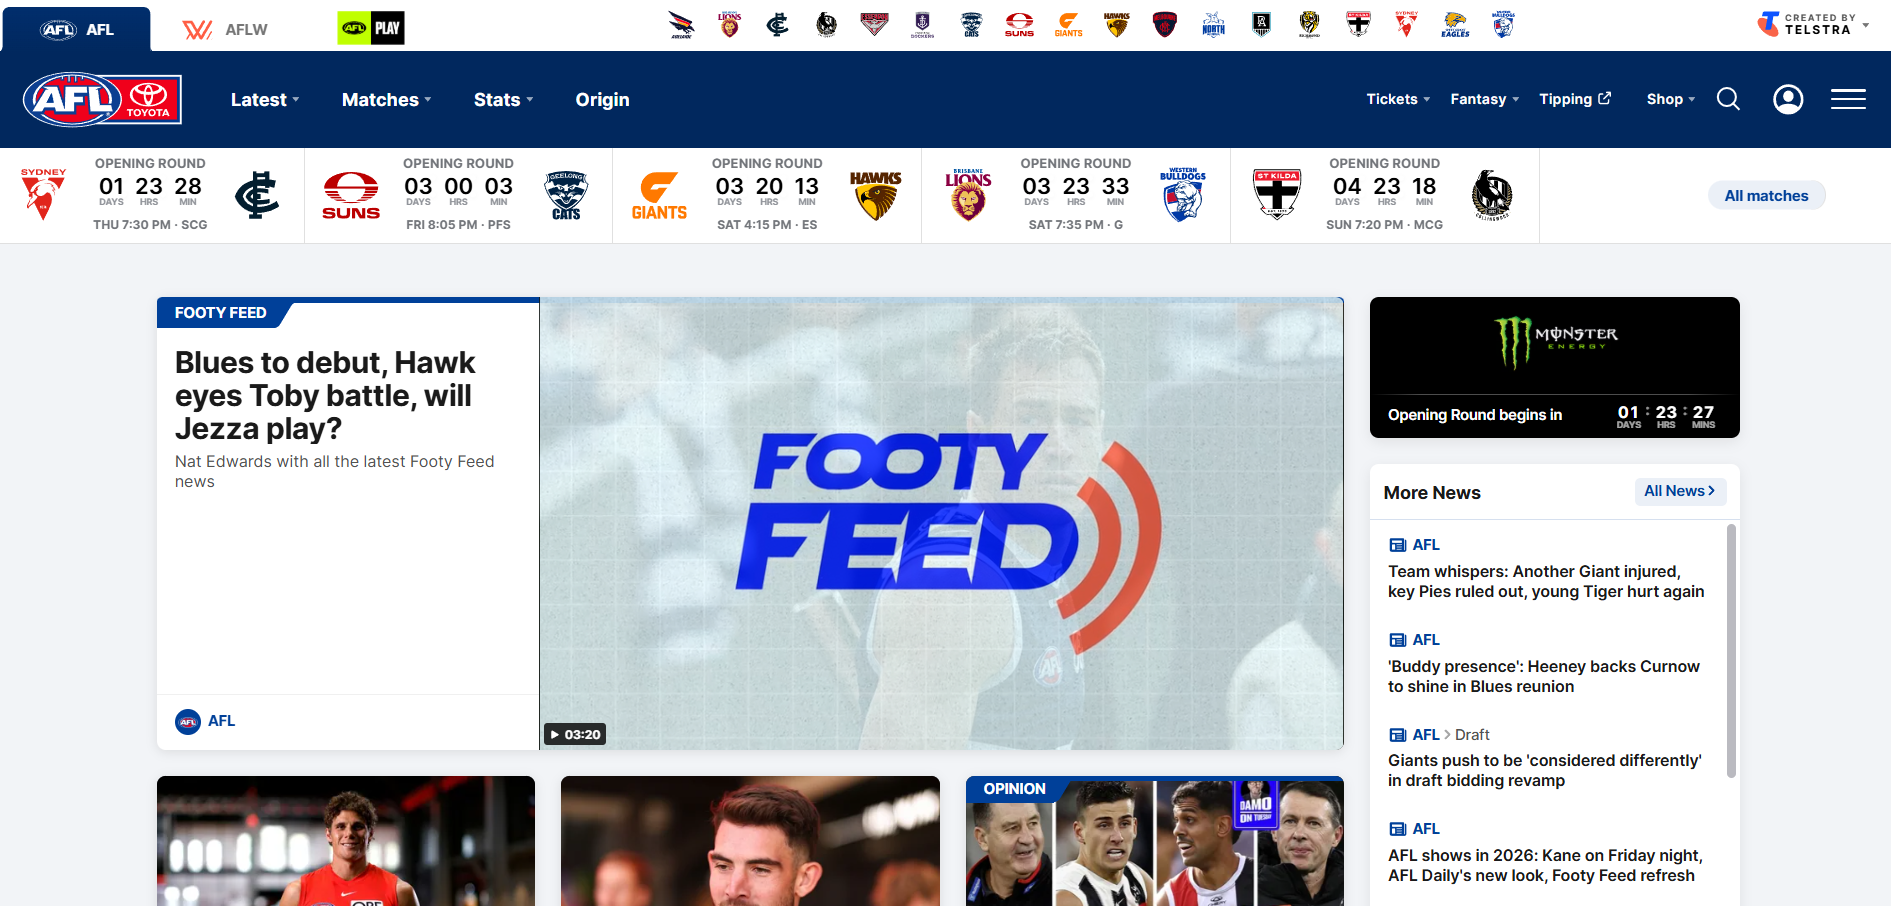
Task: Open 'AFL shows in 2026' article
Action: (1545, 866)
